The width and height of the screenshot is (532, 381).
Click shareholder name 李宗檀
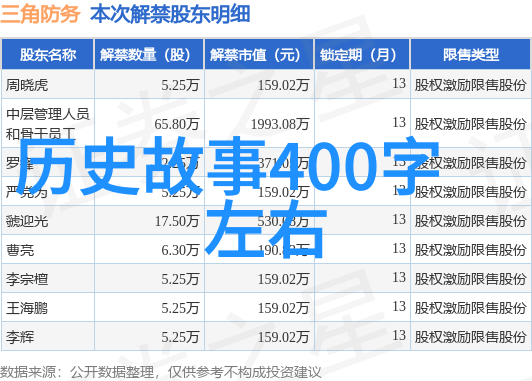tap(27, 279)
